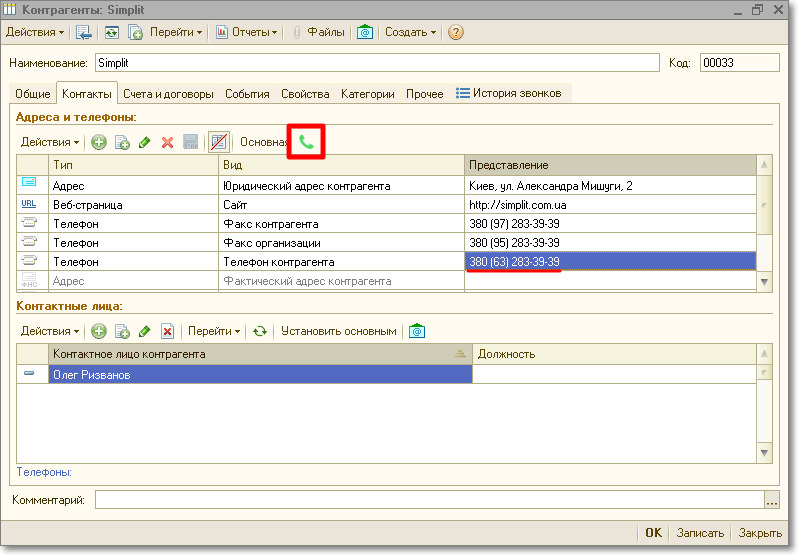Click the help question mark icon
This screenshot has height=555, width=798.
[x=456, y=32]
